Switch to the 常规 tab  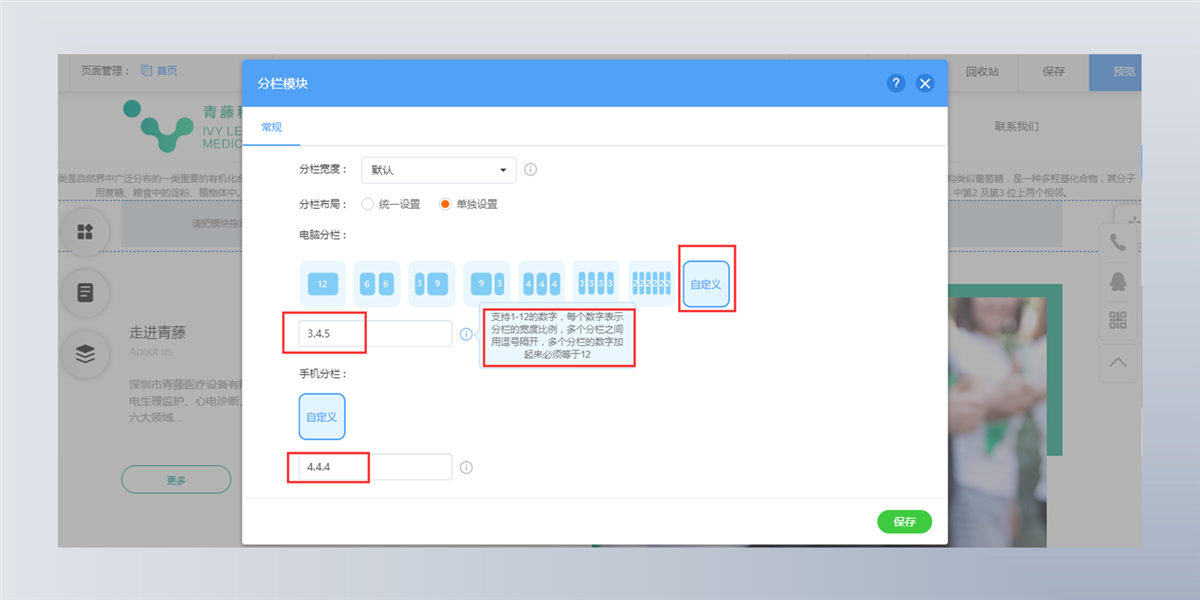272,127
